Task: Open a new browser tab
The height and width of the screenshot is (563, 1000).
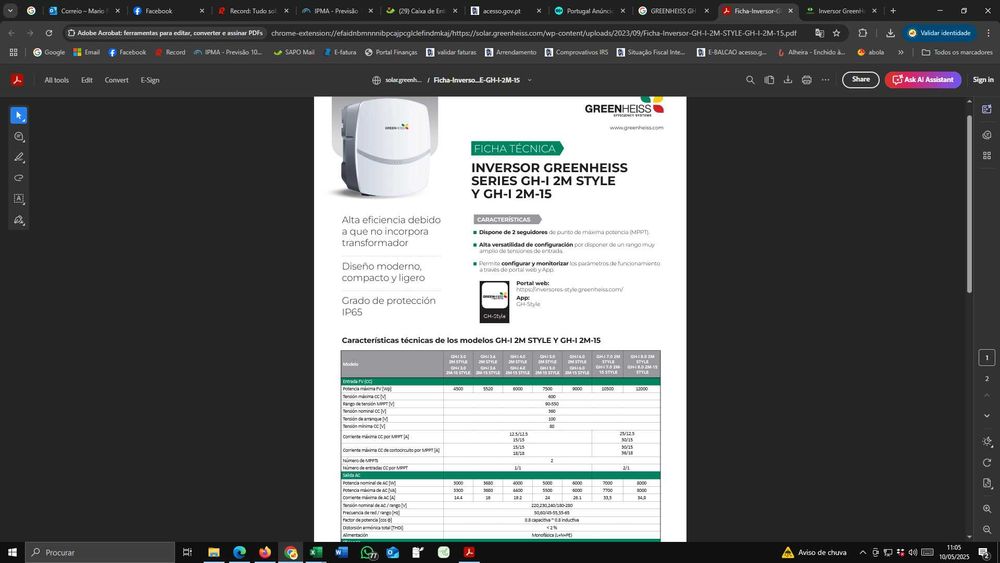Action: pos(893,11)
